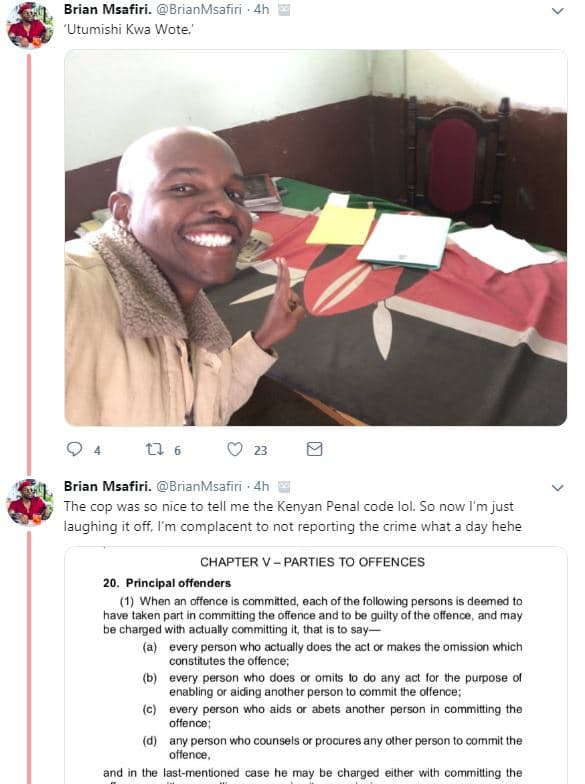Screen dimensions: 585x784
Task: Open the 4h timestamp of first tweet
Action: (x=262, y=9)
